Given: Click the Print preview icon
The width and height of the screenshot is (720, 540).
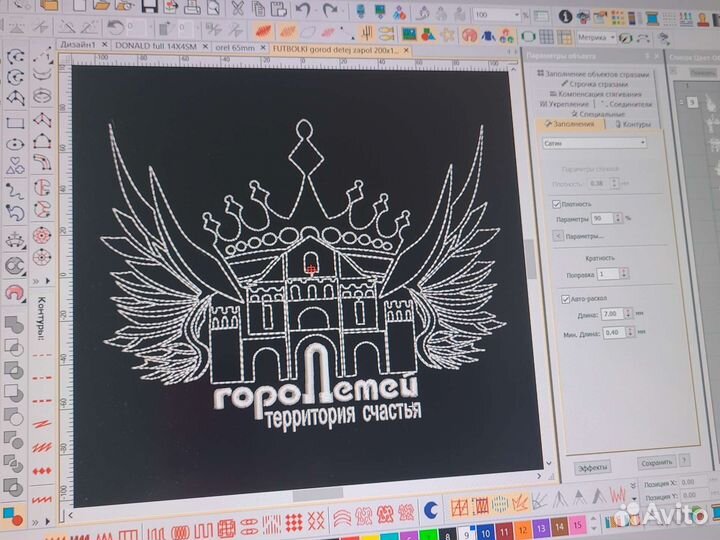Looking at the screenshot, I should [x=214, y=7].
